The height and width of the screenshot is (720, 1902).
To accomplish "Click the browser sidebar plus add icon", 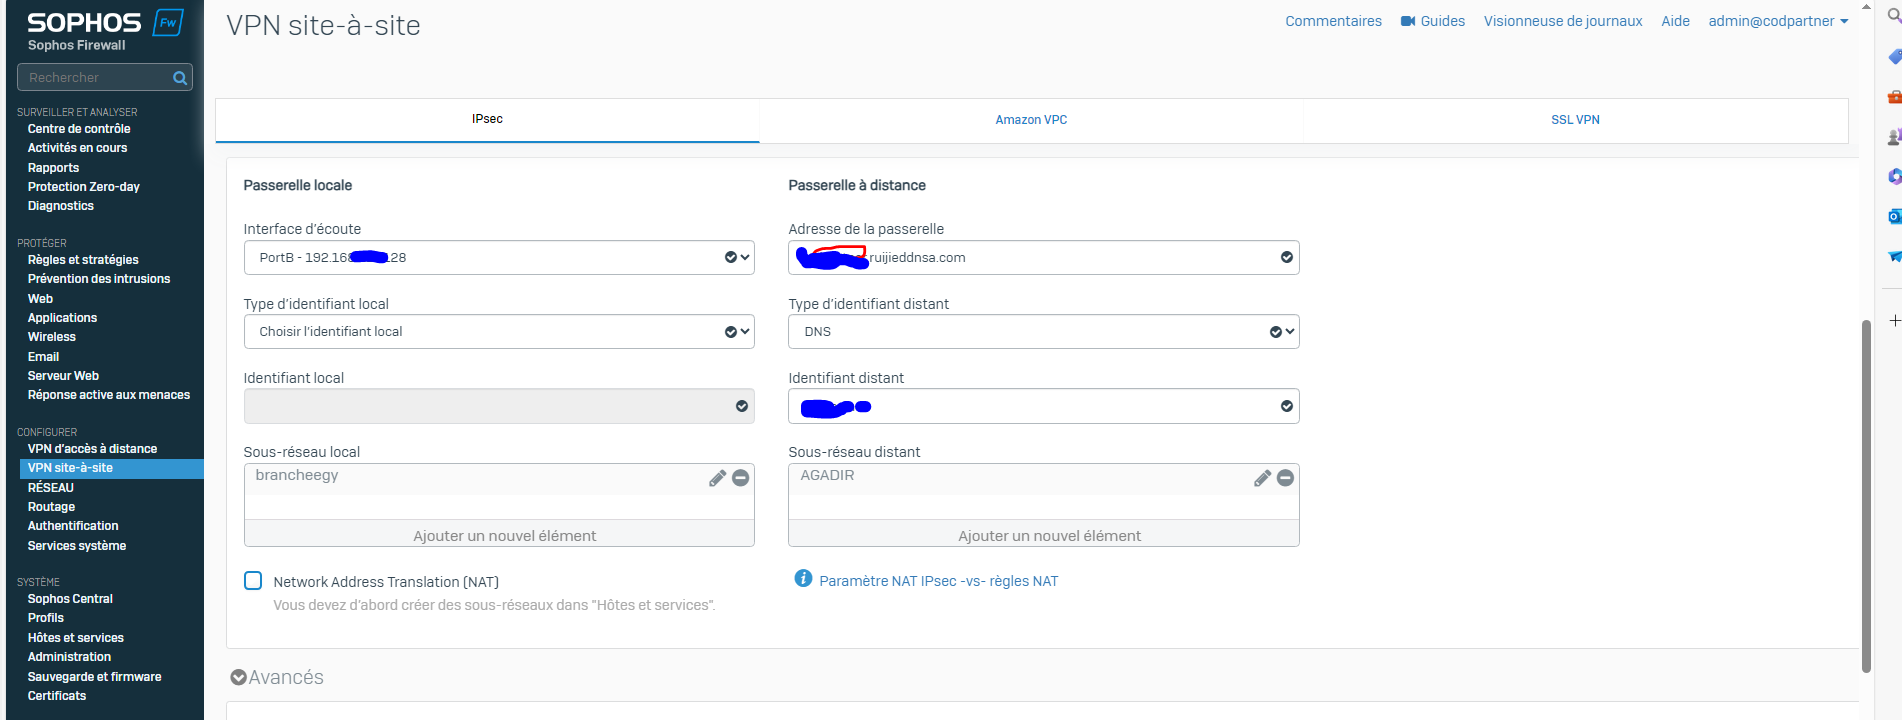I will pos(1894,321).
